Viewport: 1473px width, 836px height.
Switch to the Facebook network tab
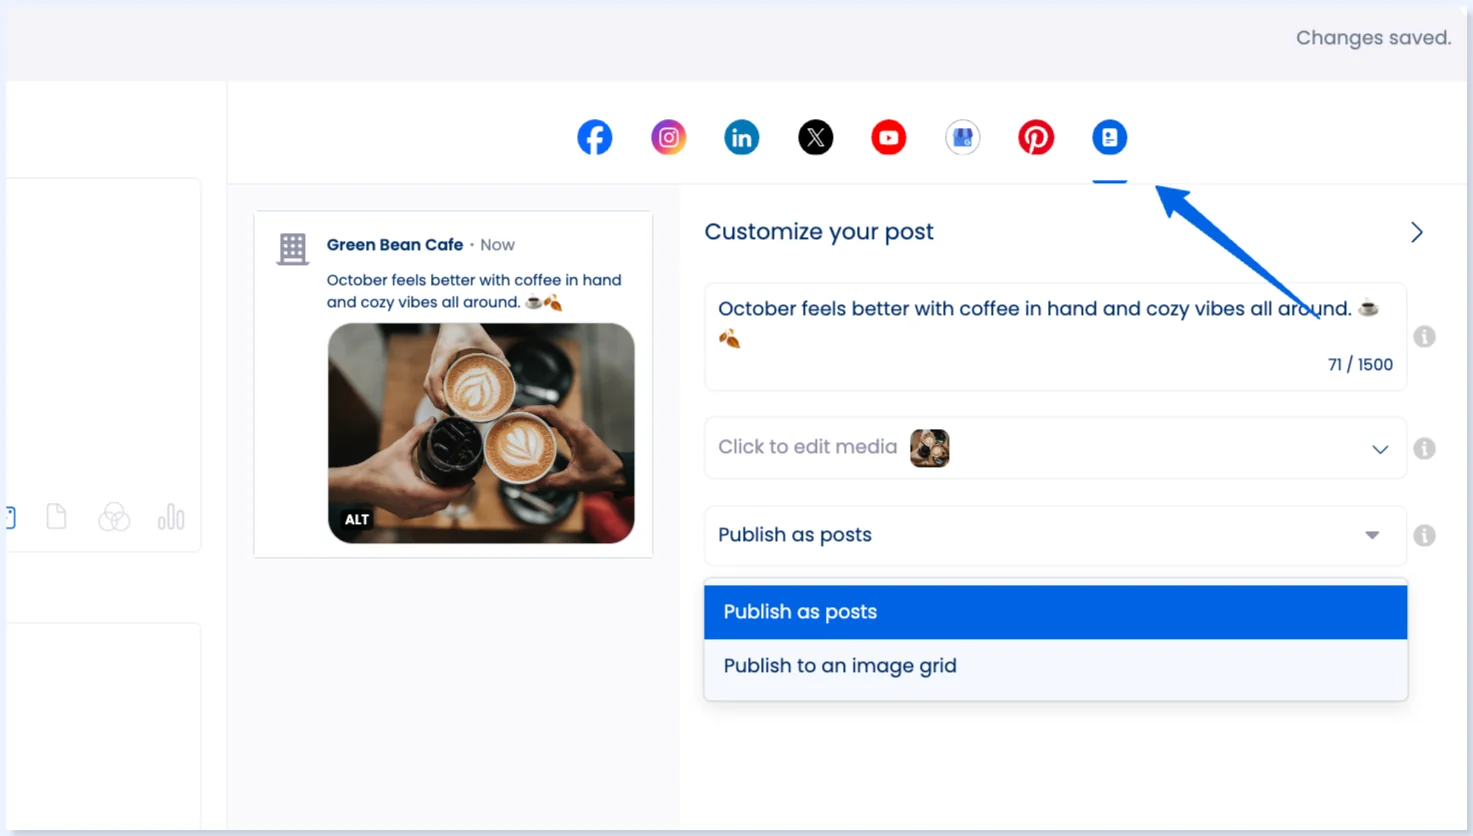594,137
